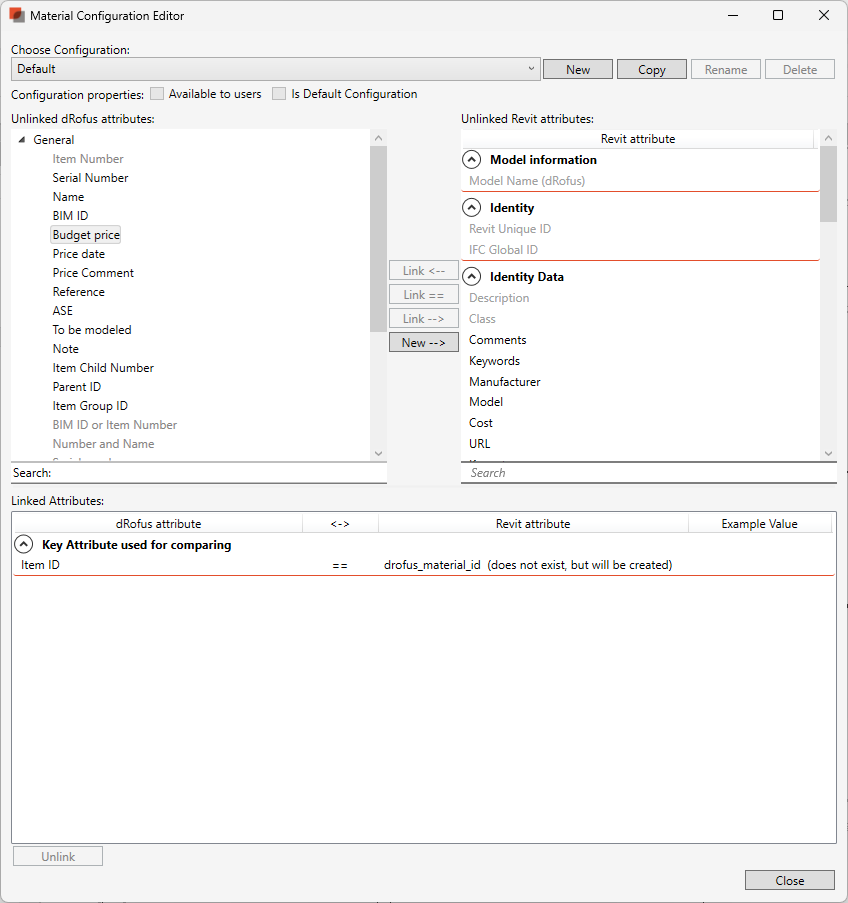This screenshot has height=903, width=848.
Task: Collapse the Model information group
Action: point(472,160)
